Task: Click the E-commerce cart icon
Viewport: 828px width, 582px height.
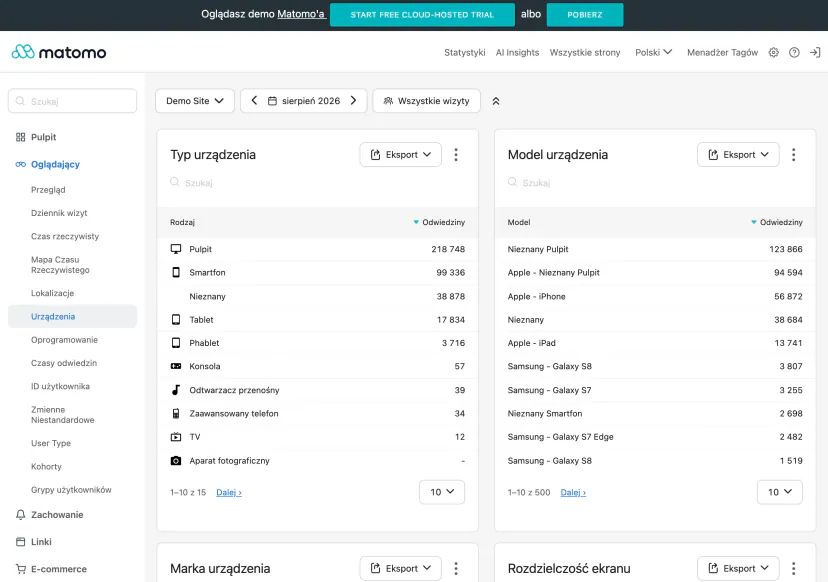Action: tap(21, 569)
